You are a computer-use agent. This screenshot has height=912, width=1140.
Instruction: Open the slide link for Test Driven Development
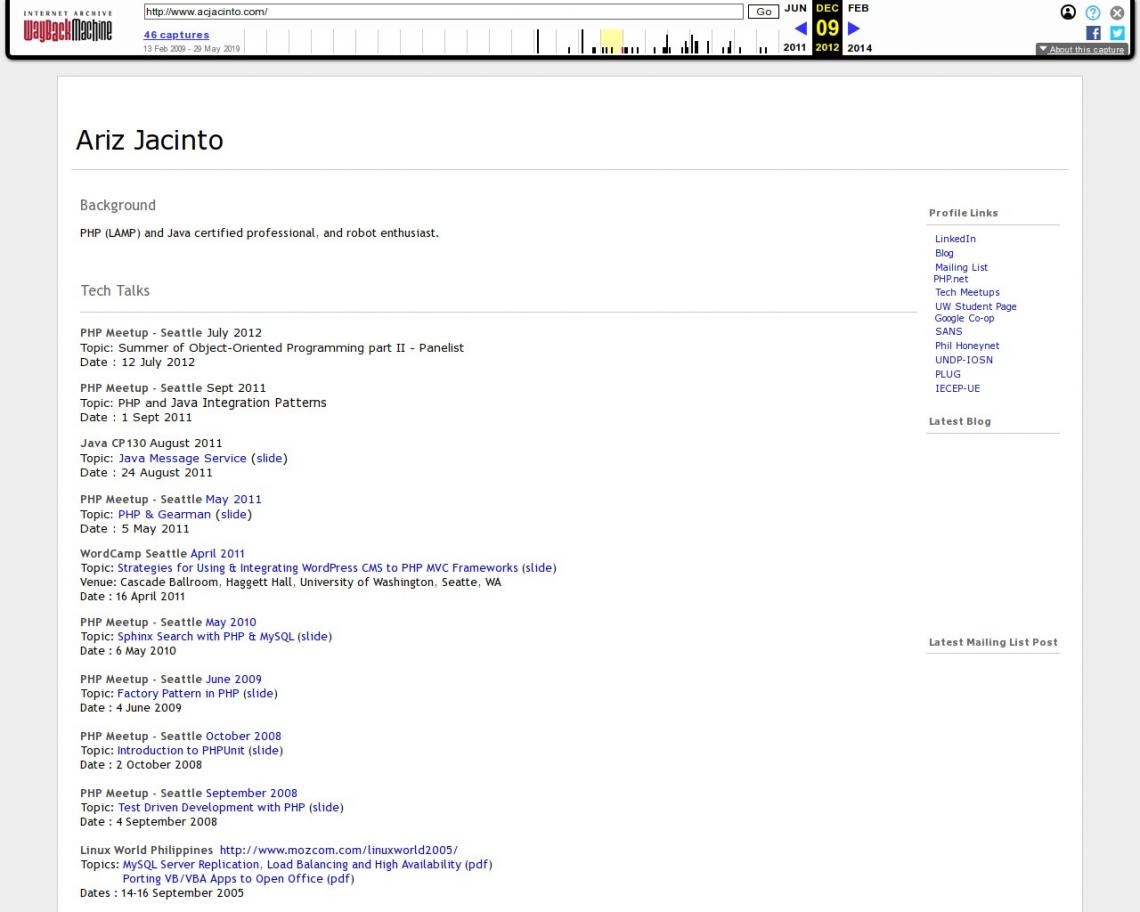tap(326, 807)
